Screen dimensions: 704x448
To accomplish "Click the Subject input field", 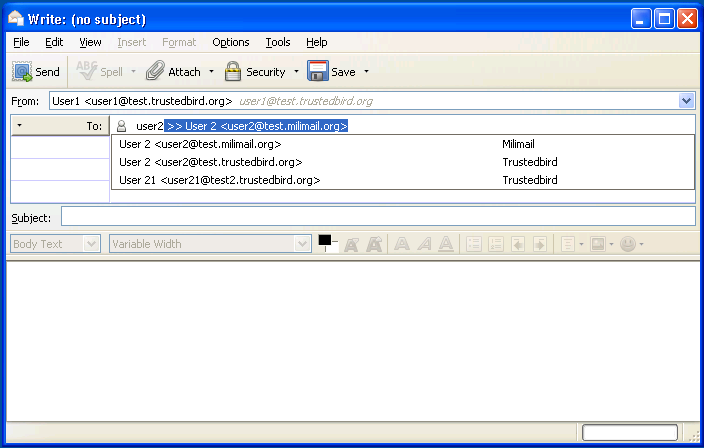I will pos(378,216).
